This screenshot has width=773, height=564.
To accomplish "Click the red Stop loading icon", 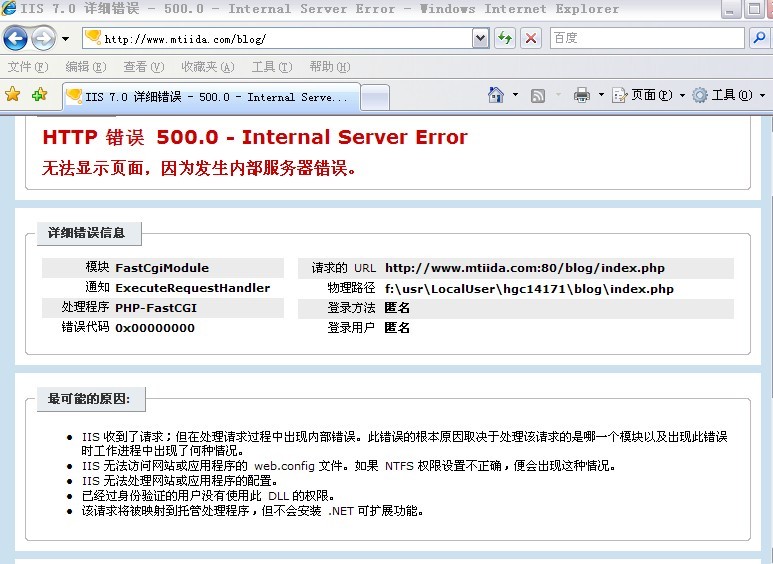I will [530, 38].
